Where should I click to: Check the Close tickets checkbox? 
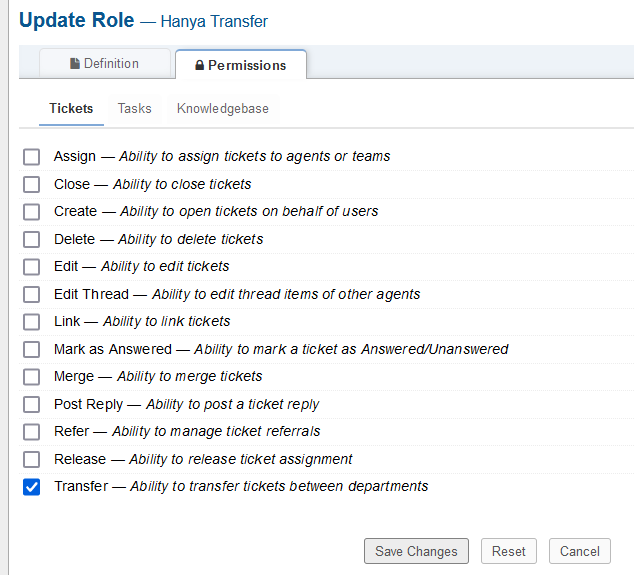[32, 184]
